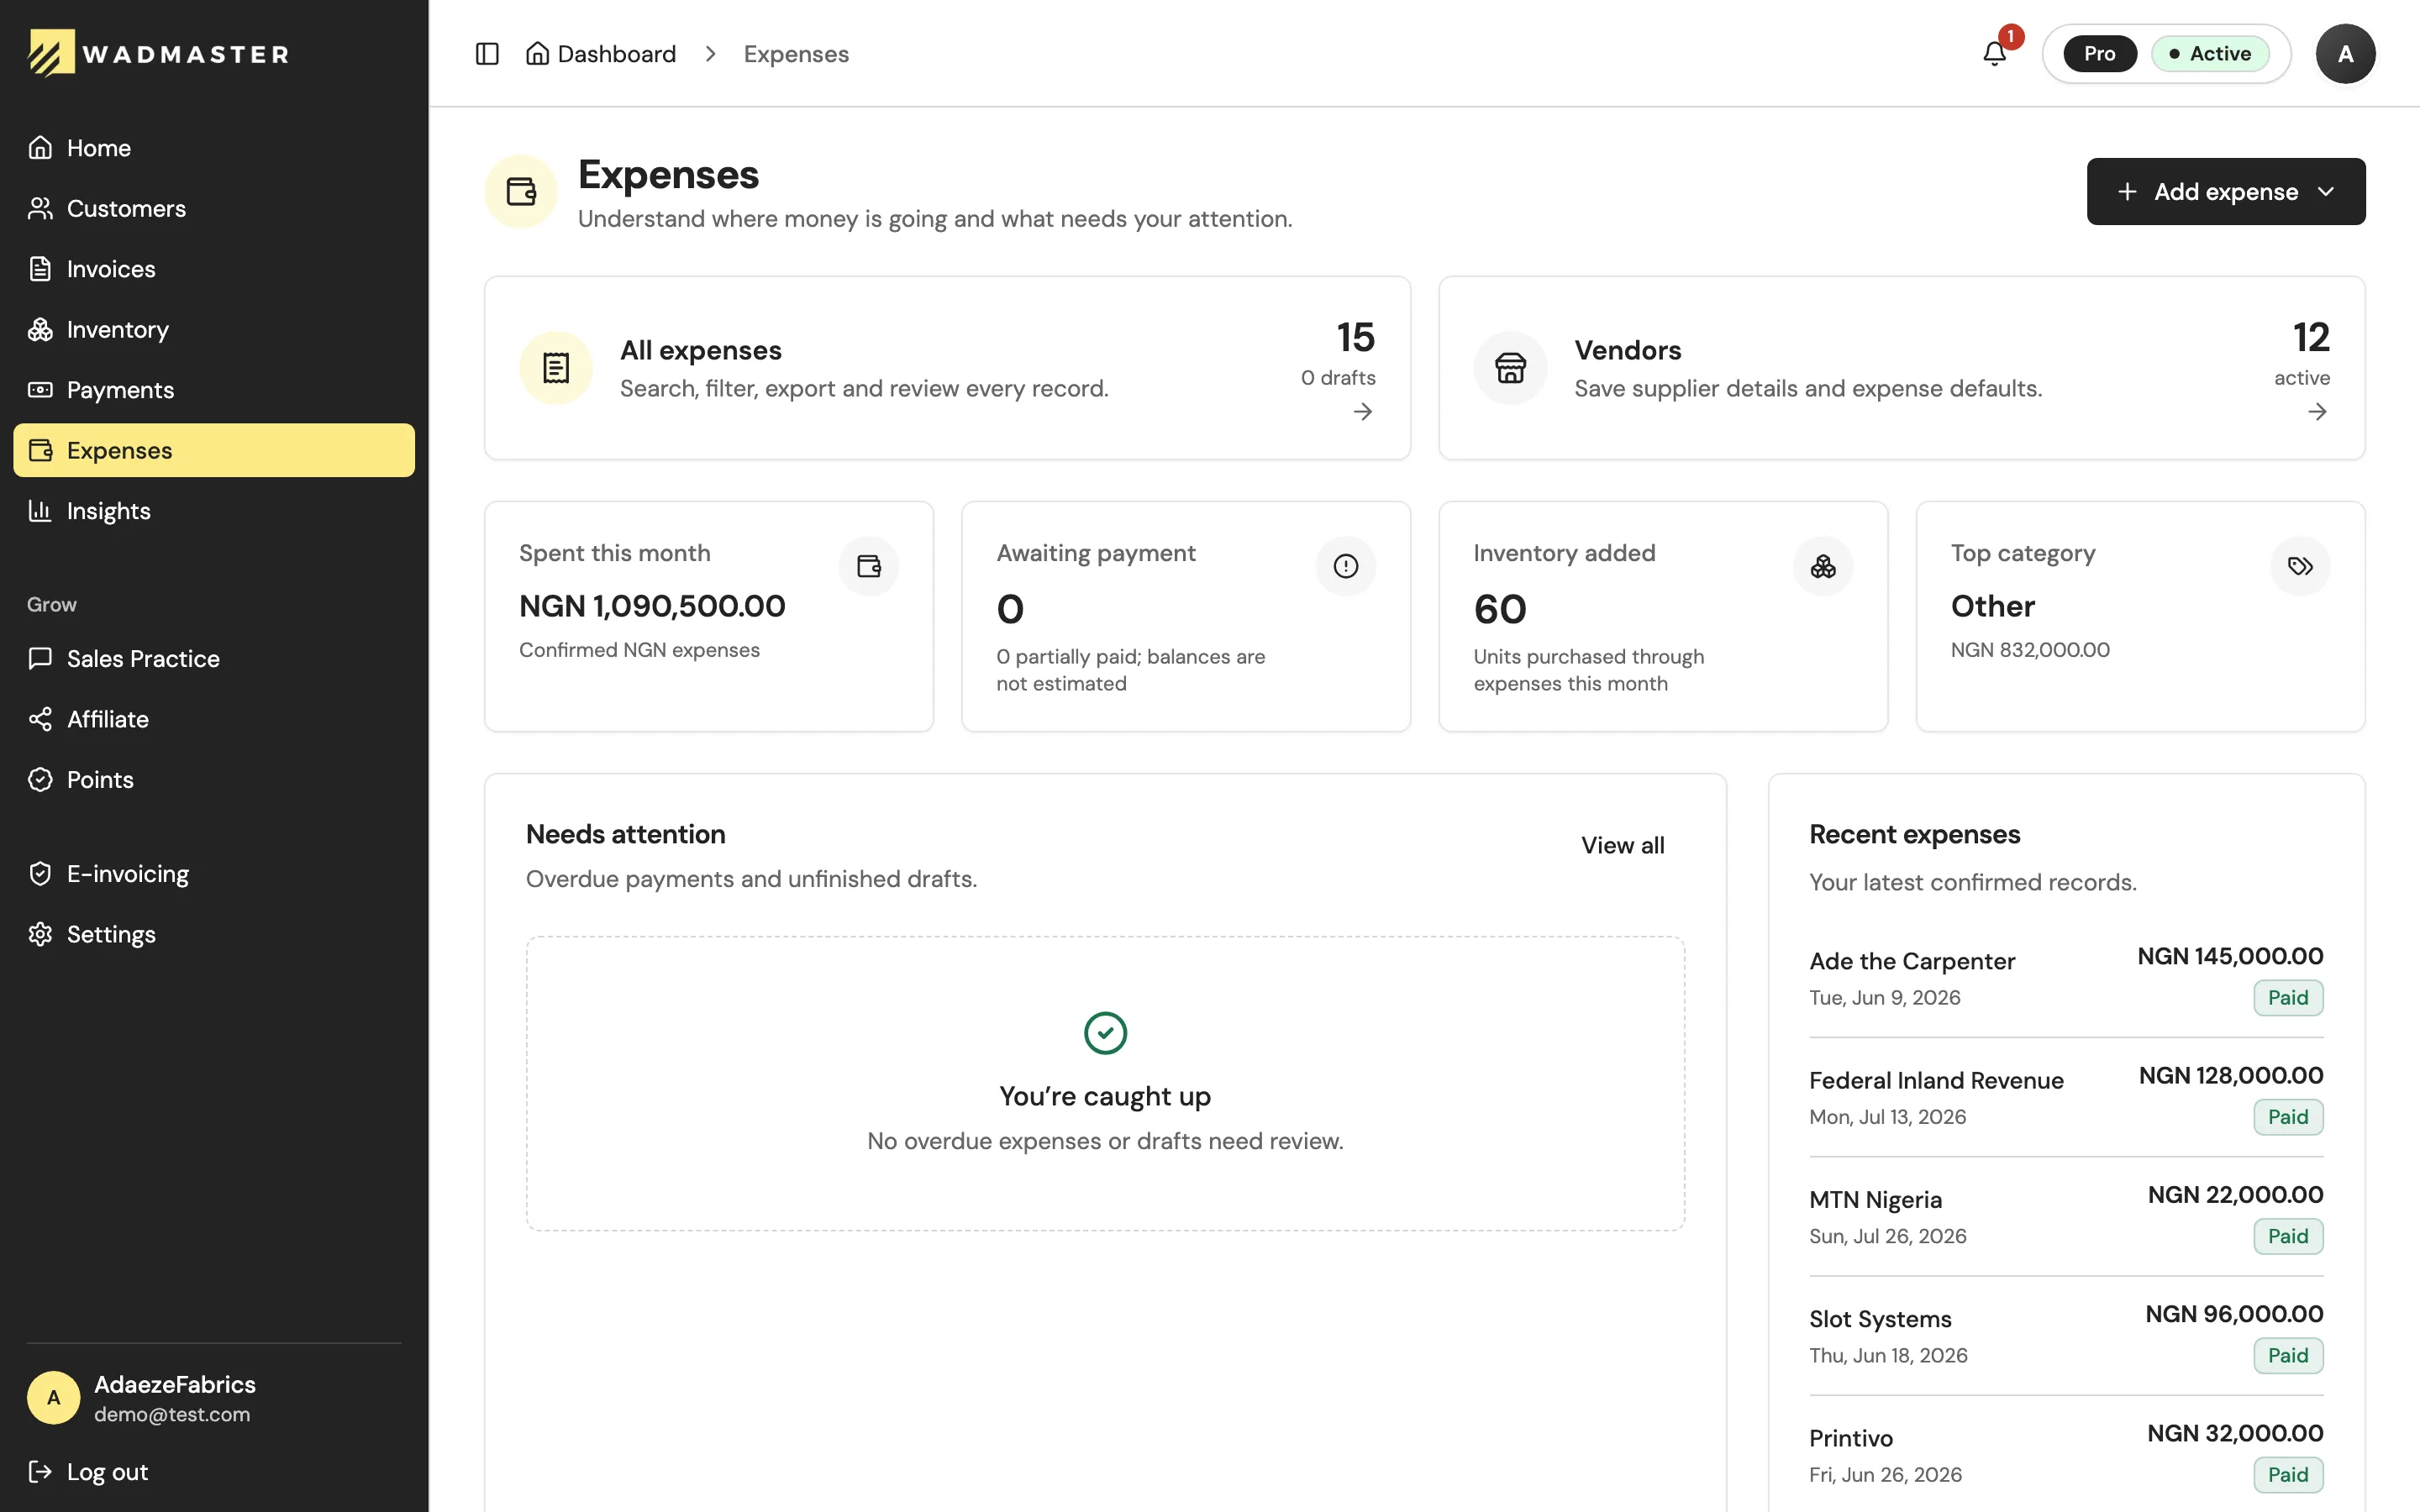Click the 15 expenses count
Image resolution: width=2420 pixels, height=1512 pixels.
click(1355, 337)
